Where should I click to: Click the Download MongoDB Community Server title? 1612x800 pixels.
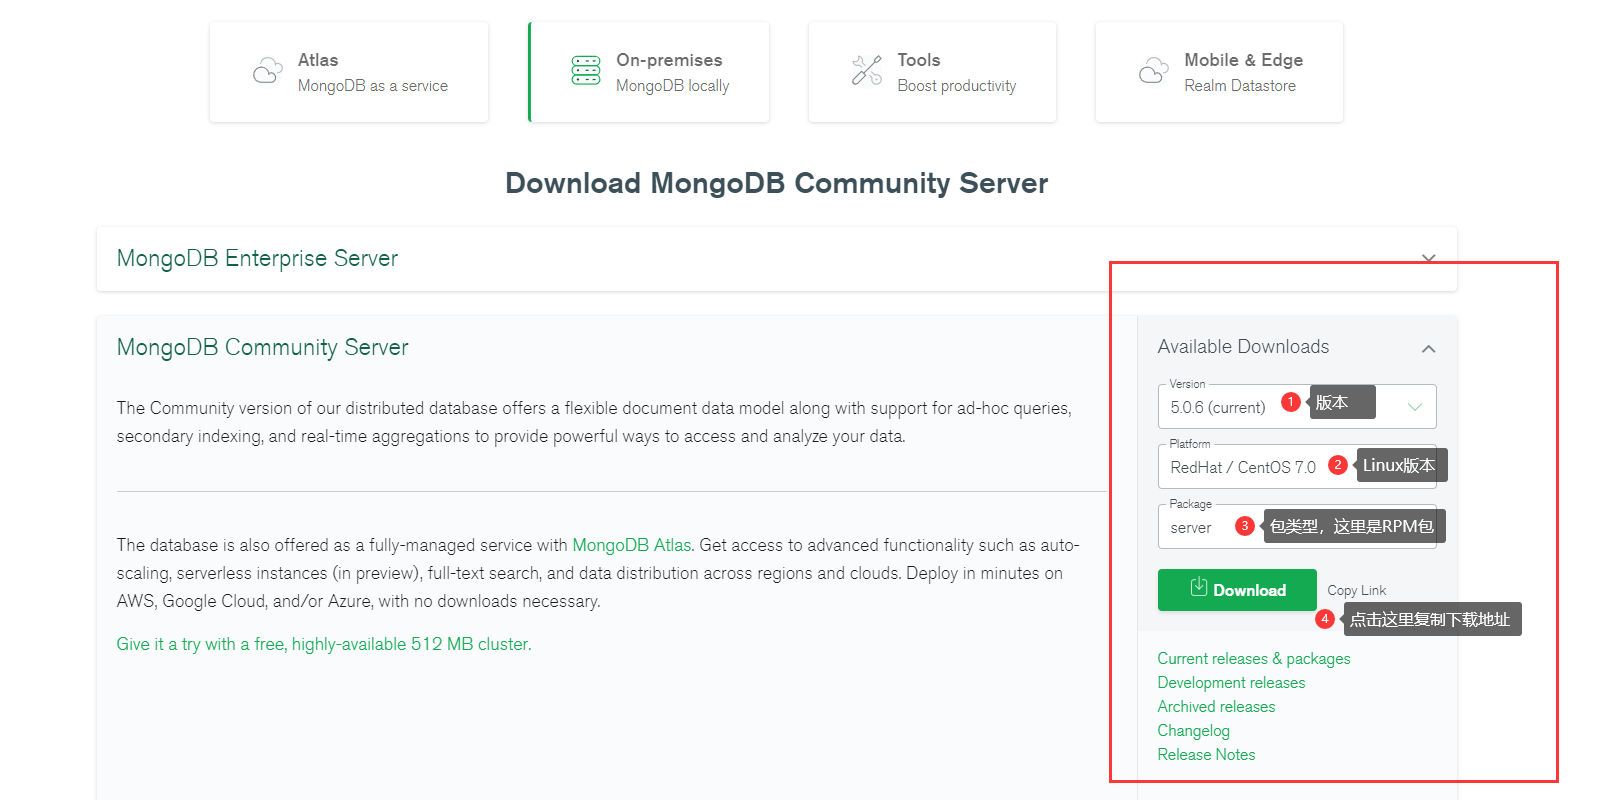(776, 183)
